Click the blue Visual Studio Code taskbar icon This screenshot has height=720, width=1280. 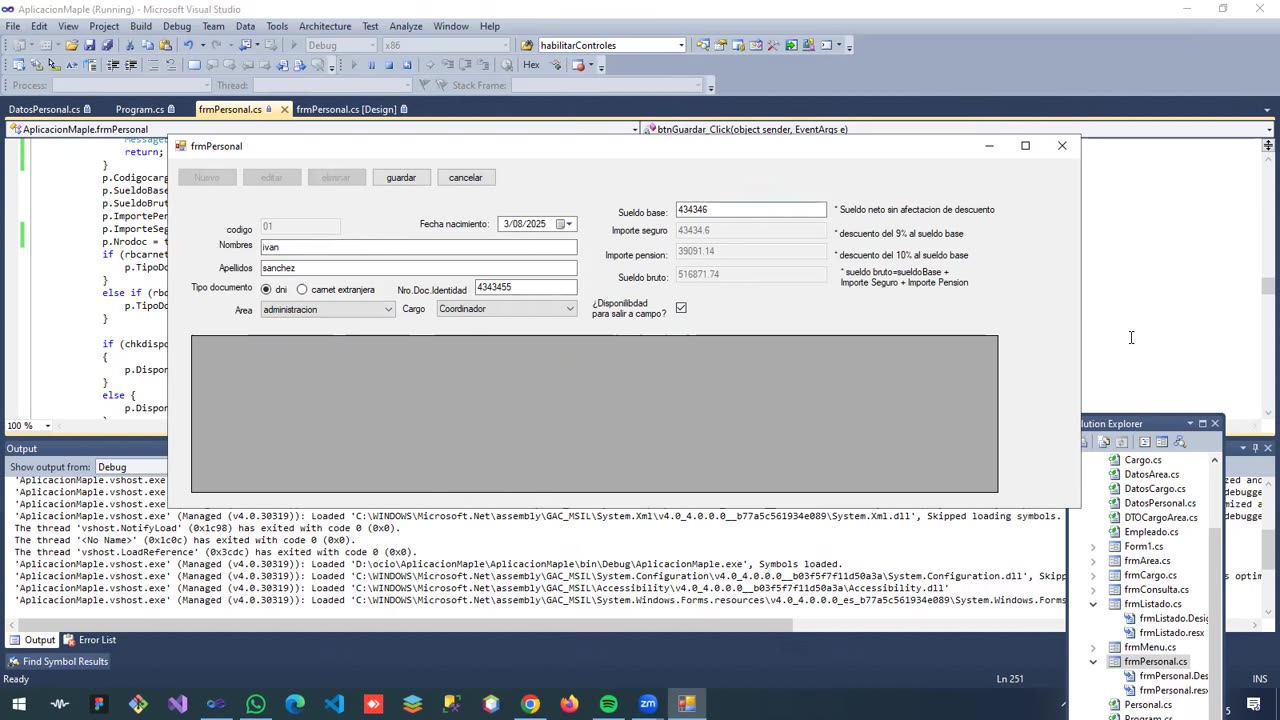click(334, 704)
